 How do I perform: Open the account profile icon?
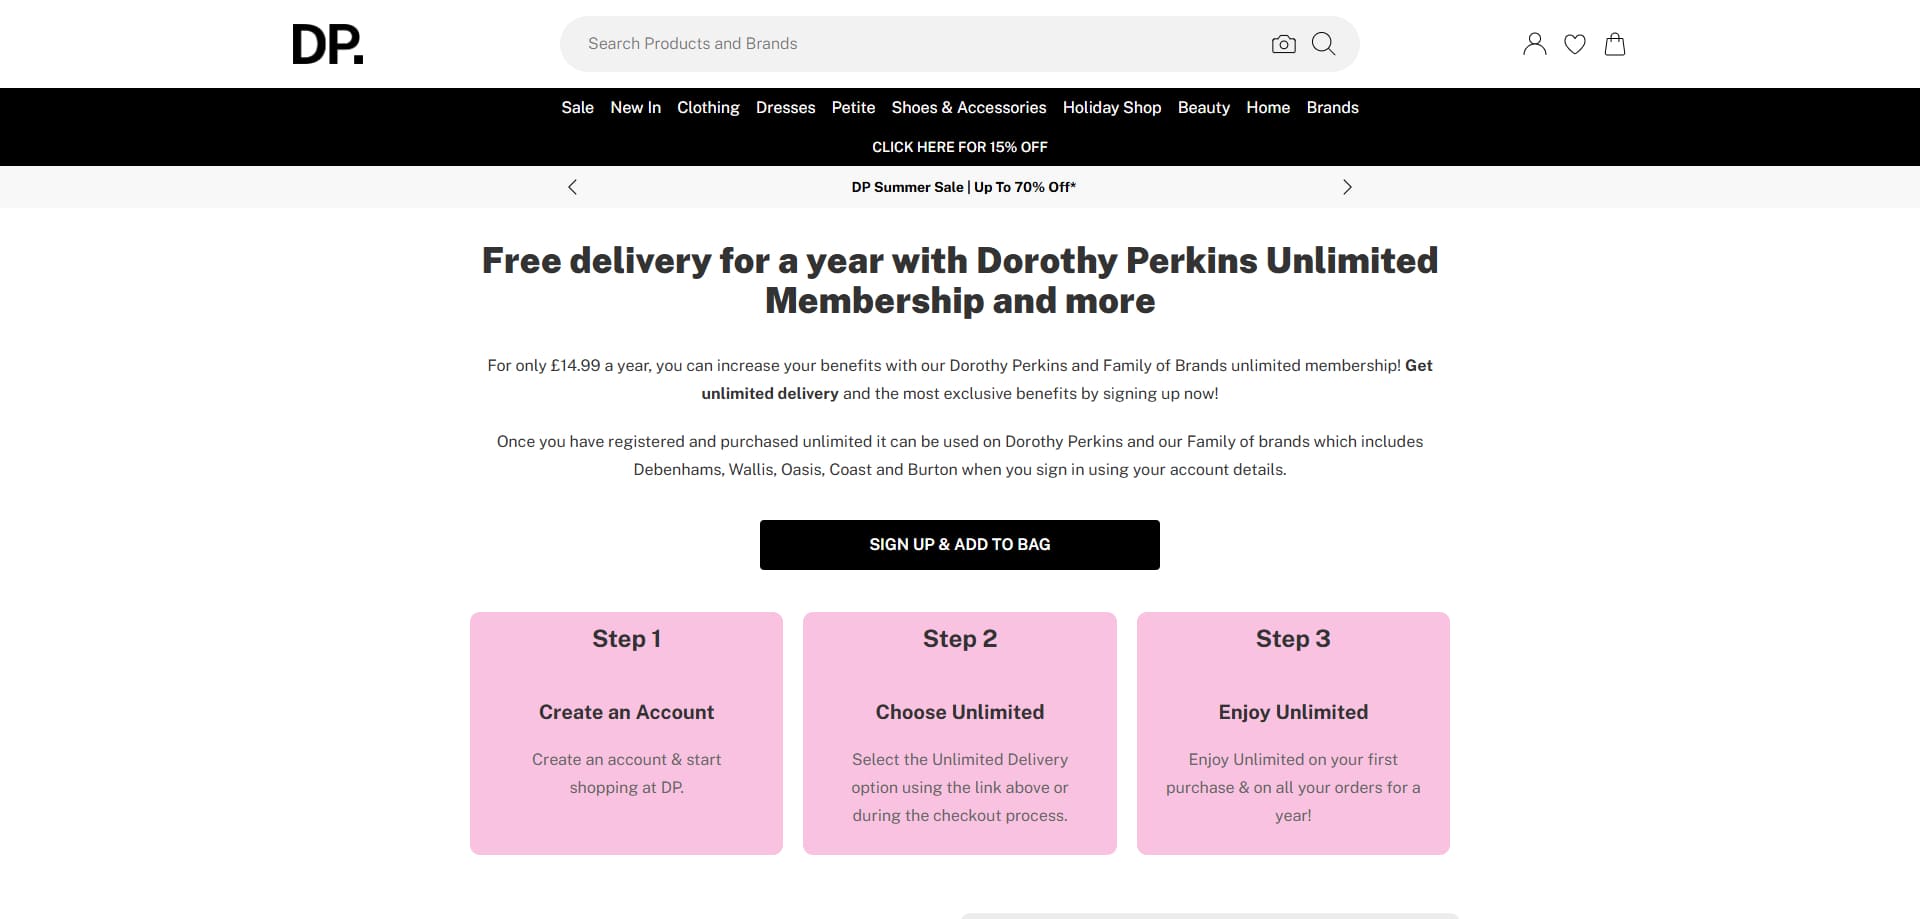tap(1534, 44)
